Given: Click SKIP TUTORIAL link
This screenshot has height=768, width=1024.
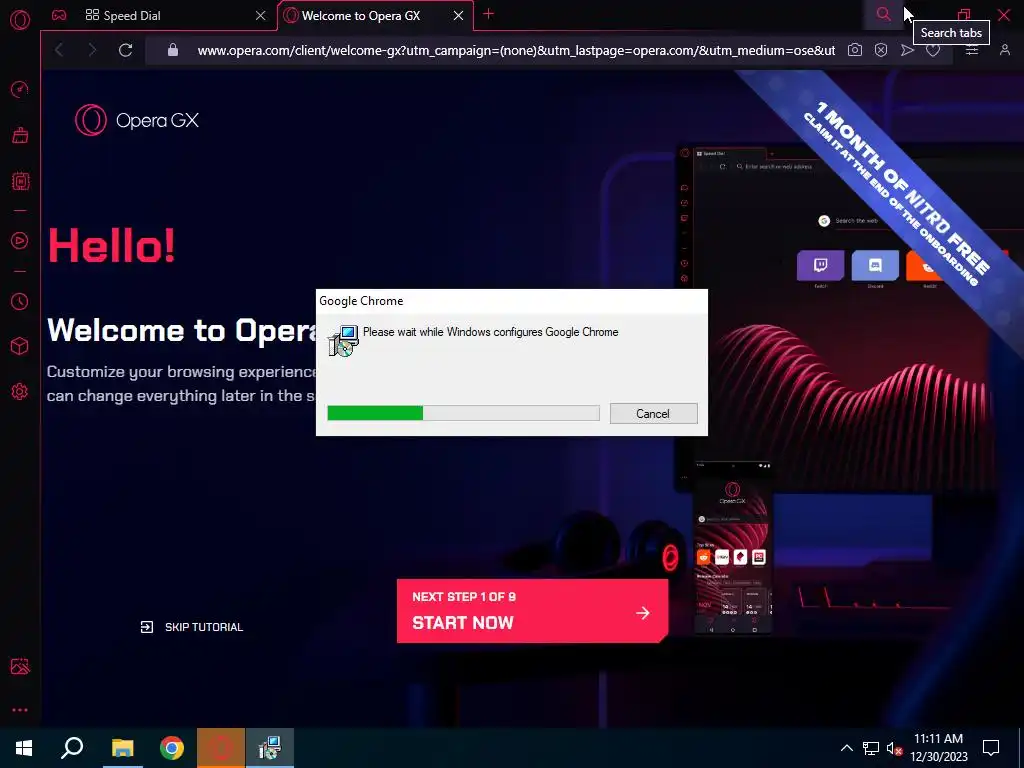Looking at the screenshot, I should tap(191, 627).
